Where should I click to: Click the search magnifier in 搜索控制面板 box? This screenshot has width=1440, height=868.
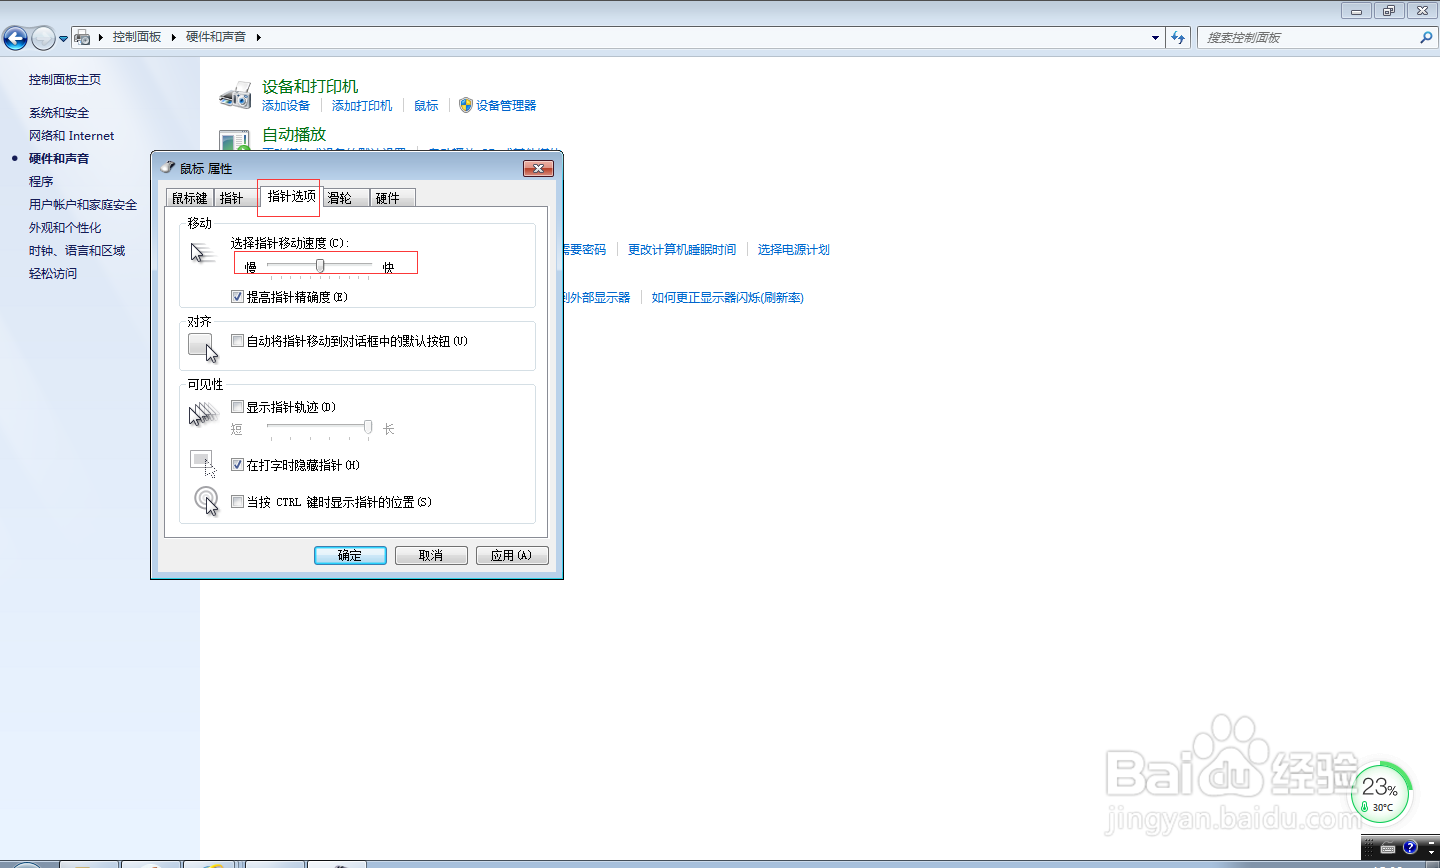pos(1427,37)
